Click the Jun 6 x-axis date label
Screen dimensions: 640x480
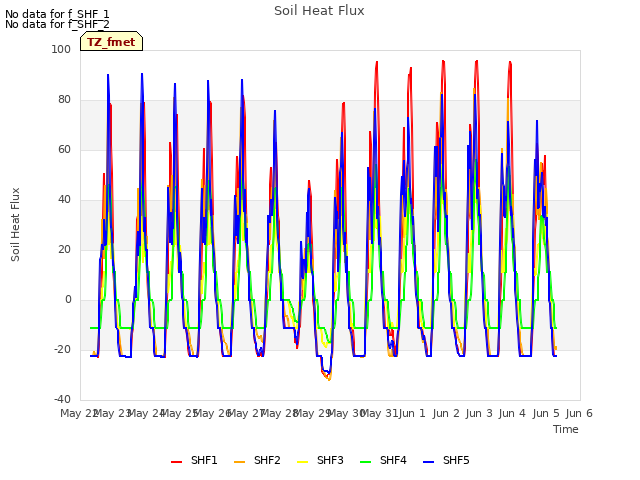point(579,413)
